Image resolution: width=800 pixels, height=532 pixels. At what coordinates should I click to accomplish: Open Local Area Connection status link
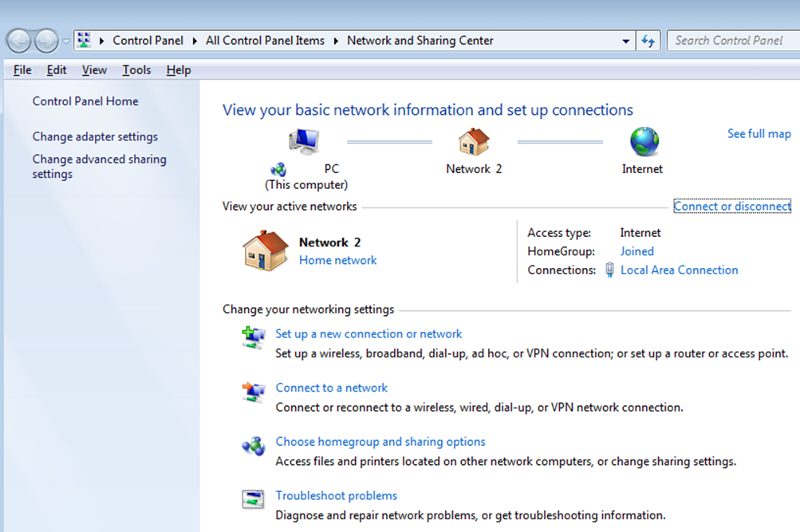click(x=679, y=270)
